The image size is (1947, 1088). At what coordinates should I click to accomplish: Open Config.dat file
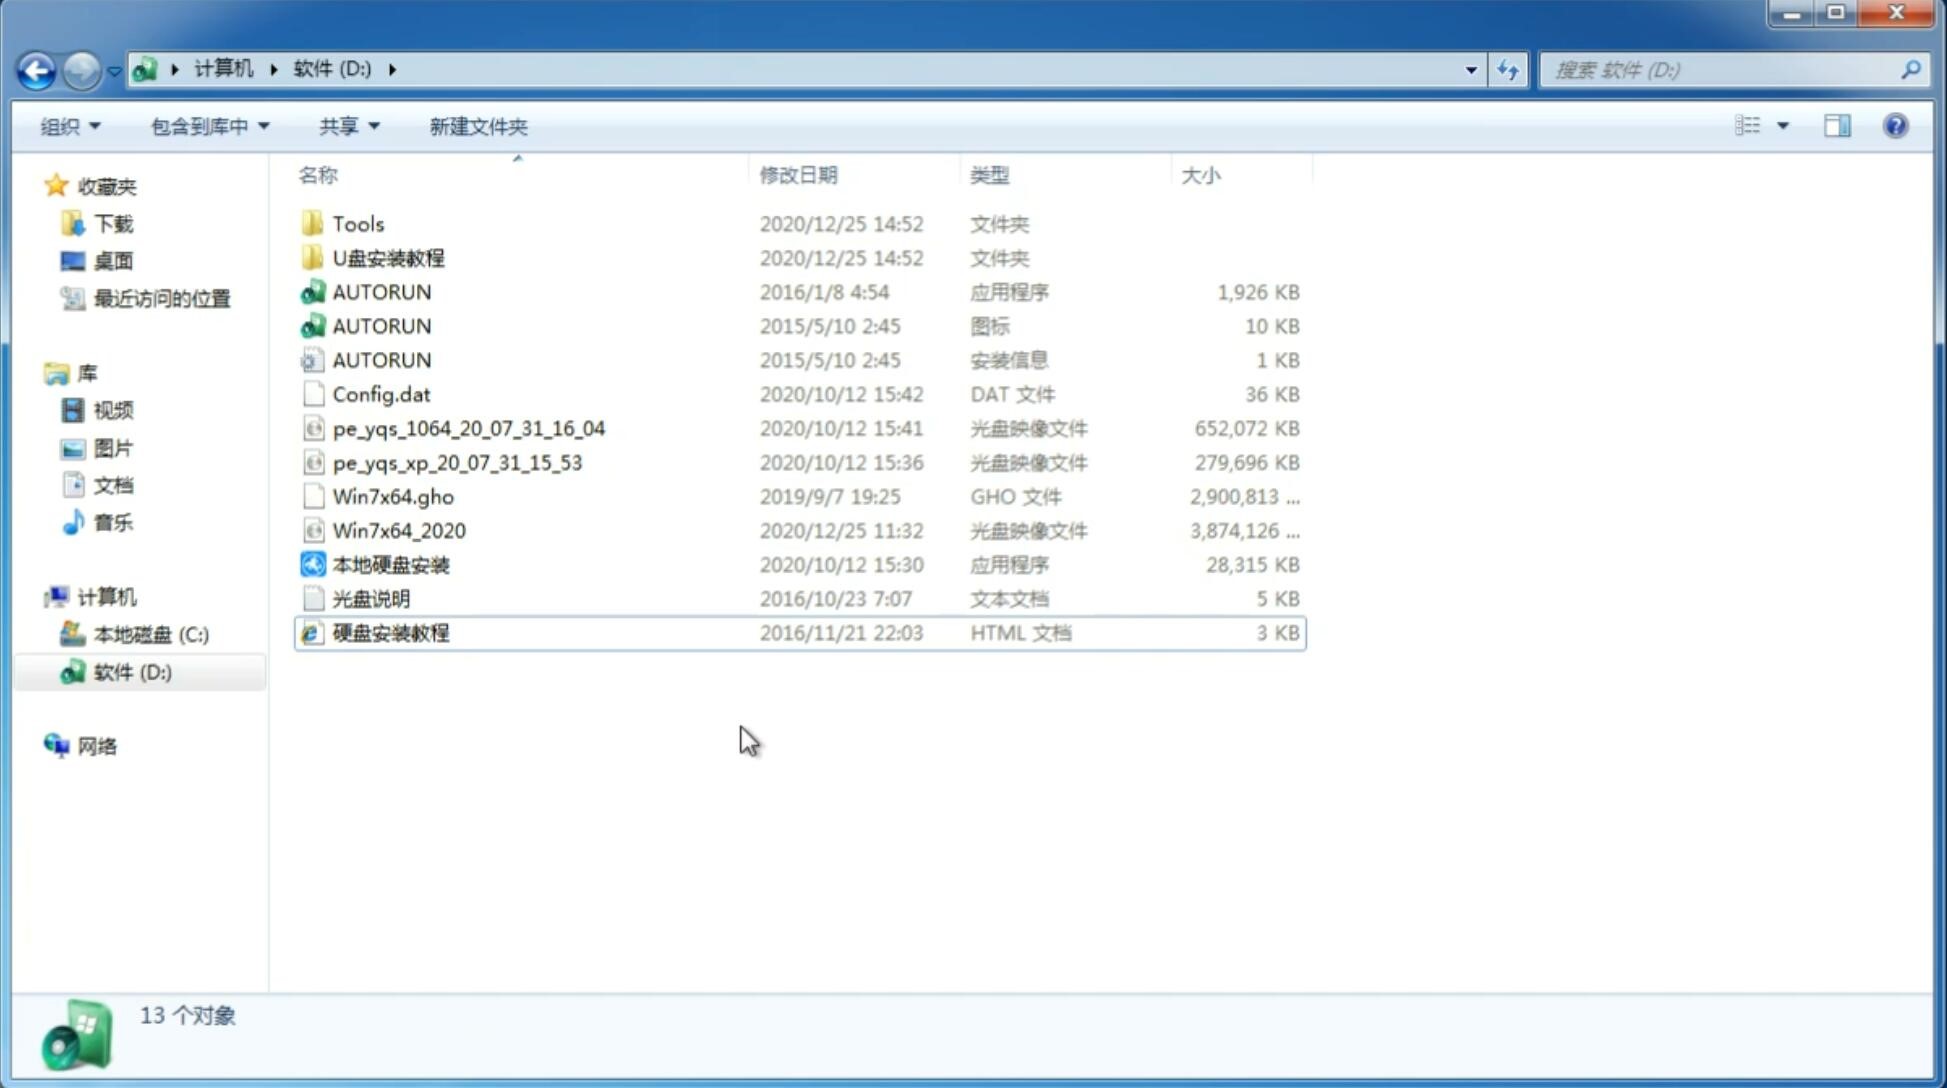380,393
